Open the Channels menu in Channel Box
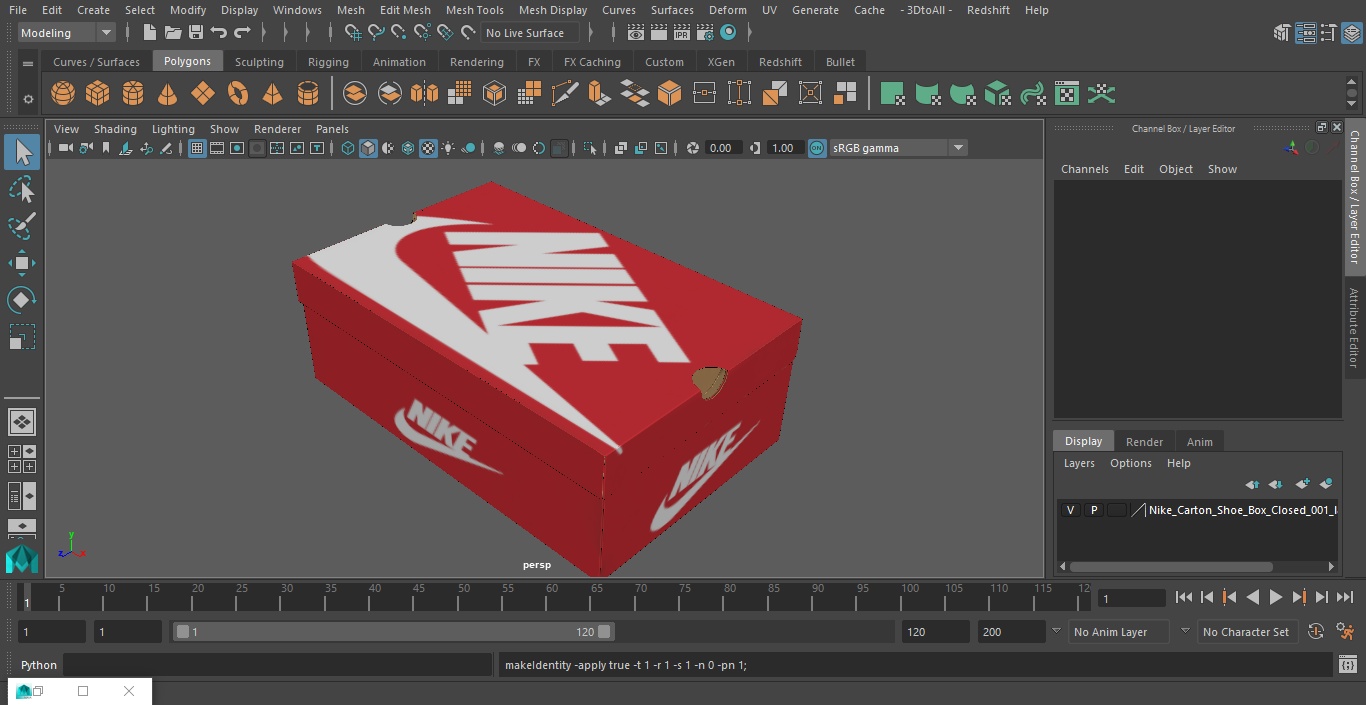This screenshot has height=705, width=1366. tap(1084, 169)
